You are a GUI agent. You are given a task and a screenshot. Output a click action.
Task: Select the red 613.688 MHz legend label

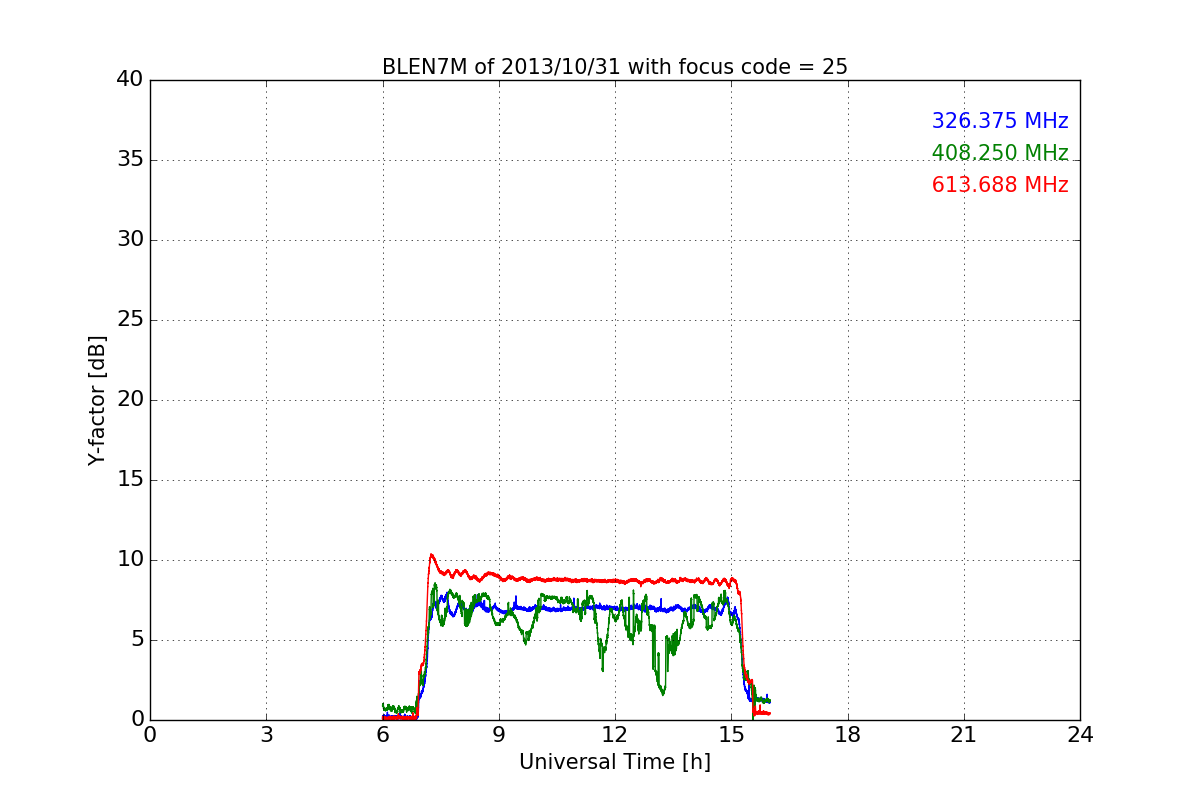pyautogui.click(x=1000, y=185)
